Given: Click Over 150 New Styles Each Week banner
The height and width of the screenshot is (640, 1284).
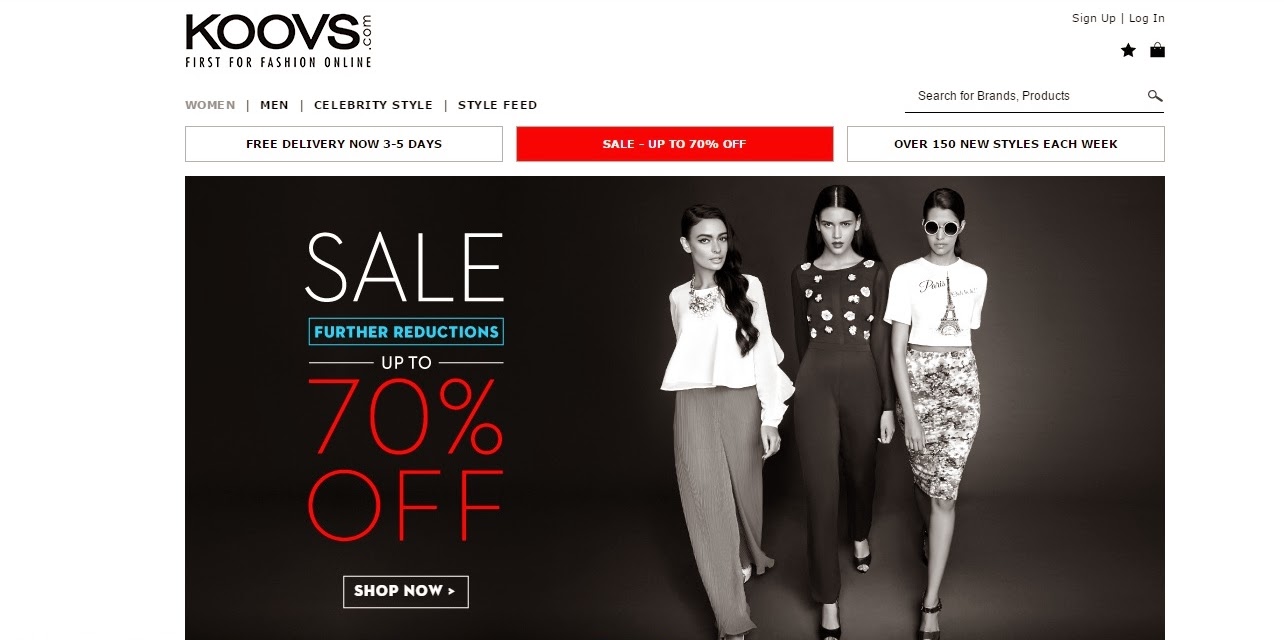Looking at the screenshot, I should tap(1006, 144).
